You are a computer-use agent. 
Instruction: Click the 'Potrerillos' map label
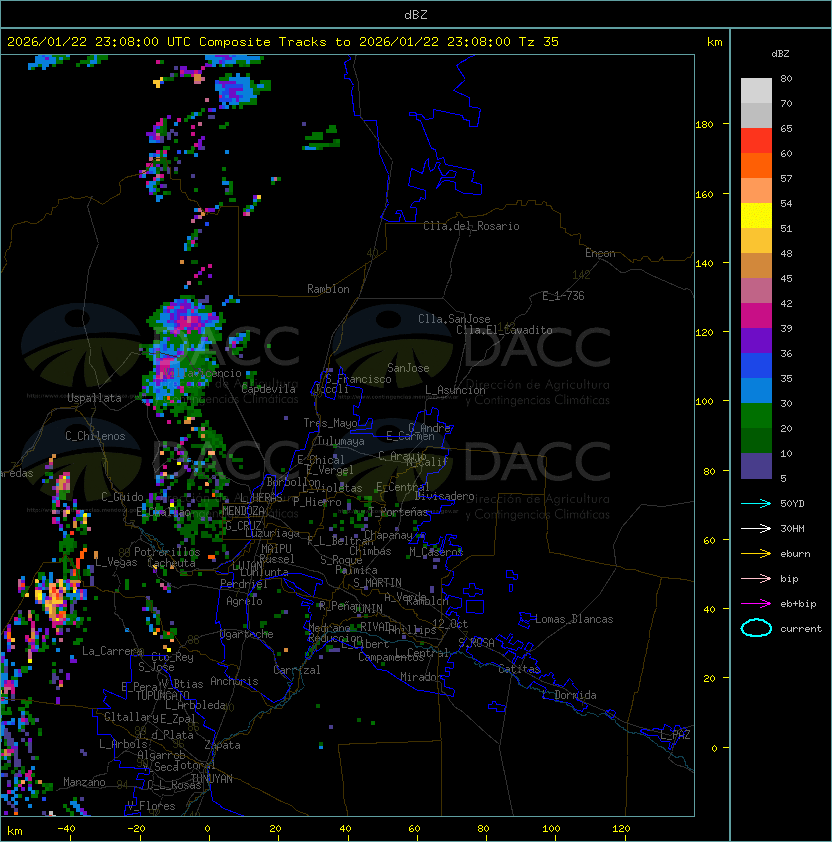coord(167,552)
